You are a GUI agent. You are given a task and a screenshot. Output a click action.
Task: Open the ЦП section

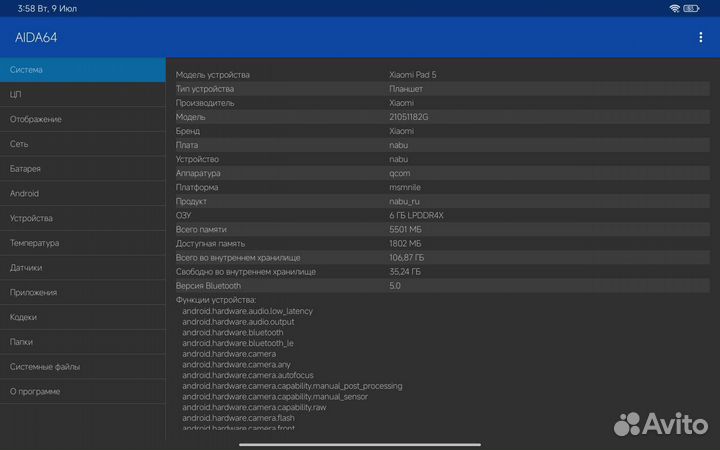tap(82, 94)
